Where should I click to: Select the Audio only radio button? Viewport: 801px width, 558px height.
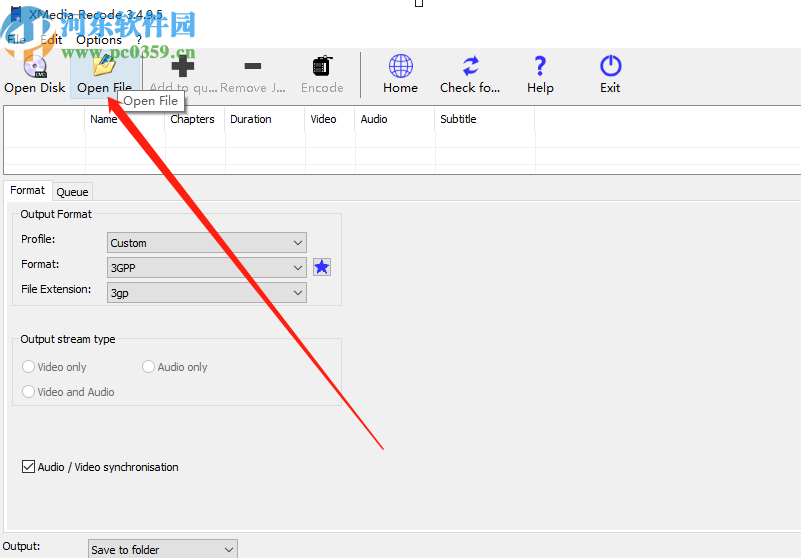coord(148,367)
